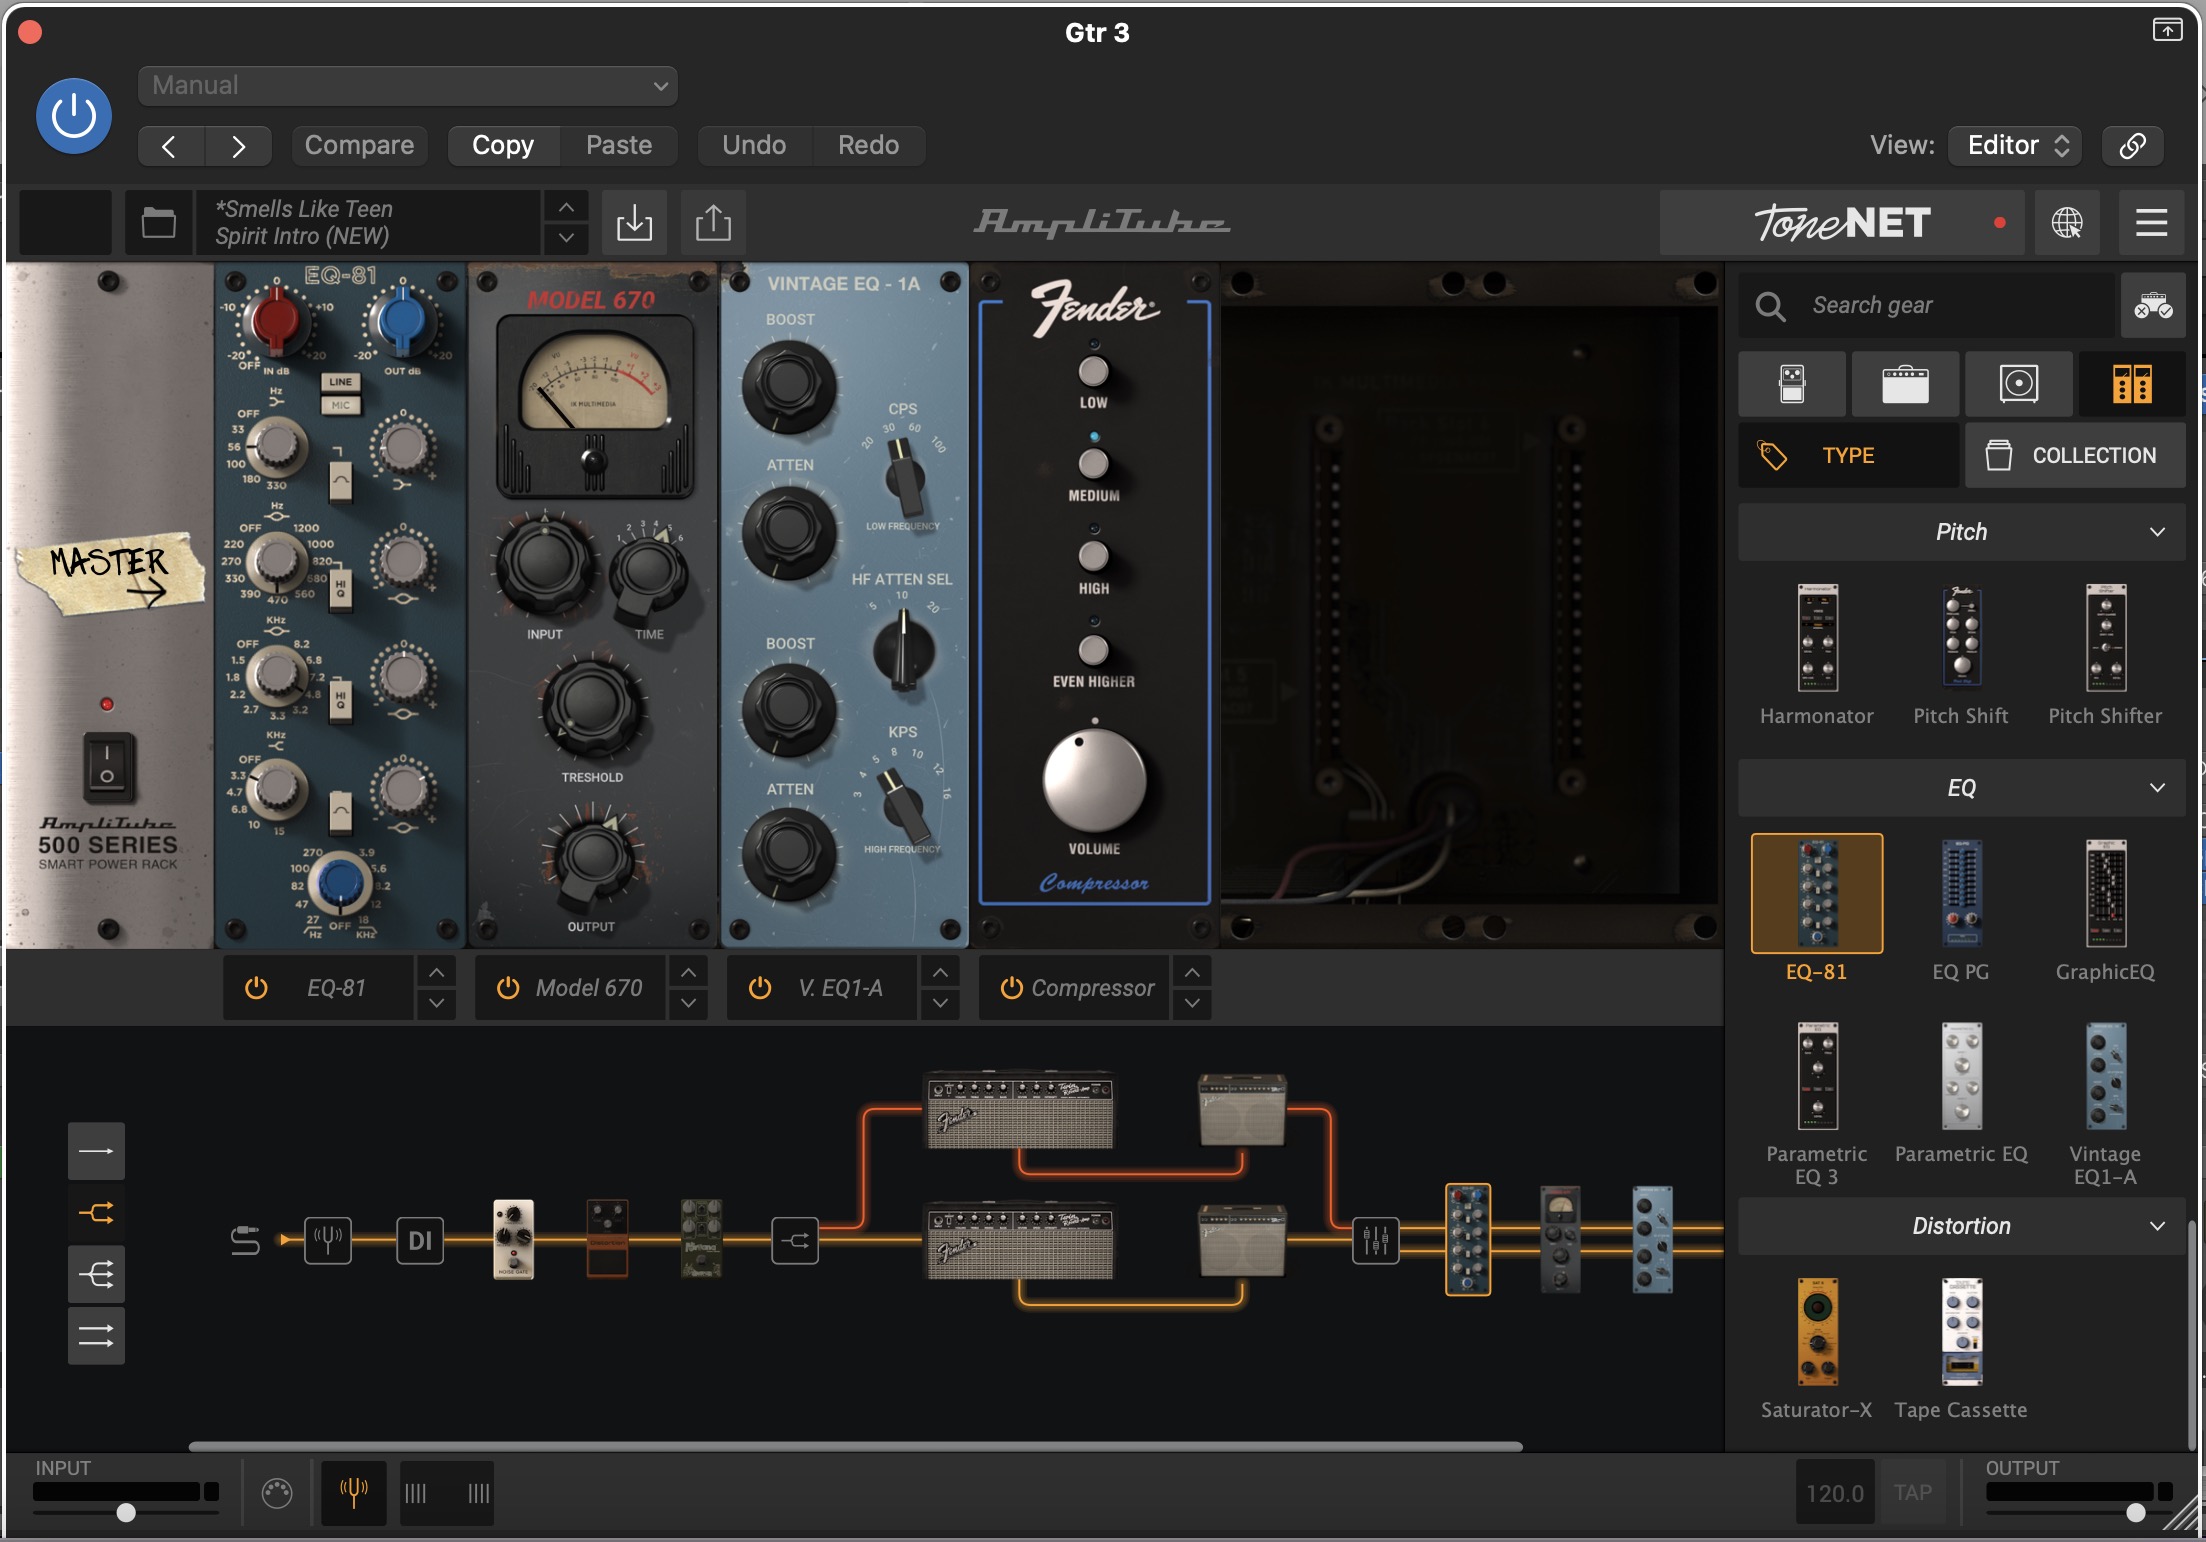Click the tuner block in signal chain
This screenshot has height=1542, width=2206.
pyautogui.click(x=328, y=1241)
